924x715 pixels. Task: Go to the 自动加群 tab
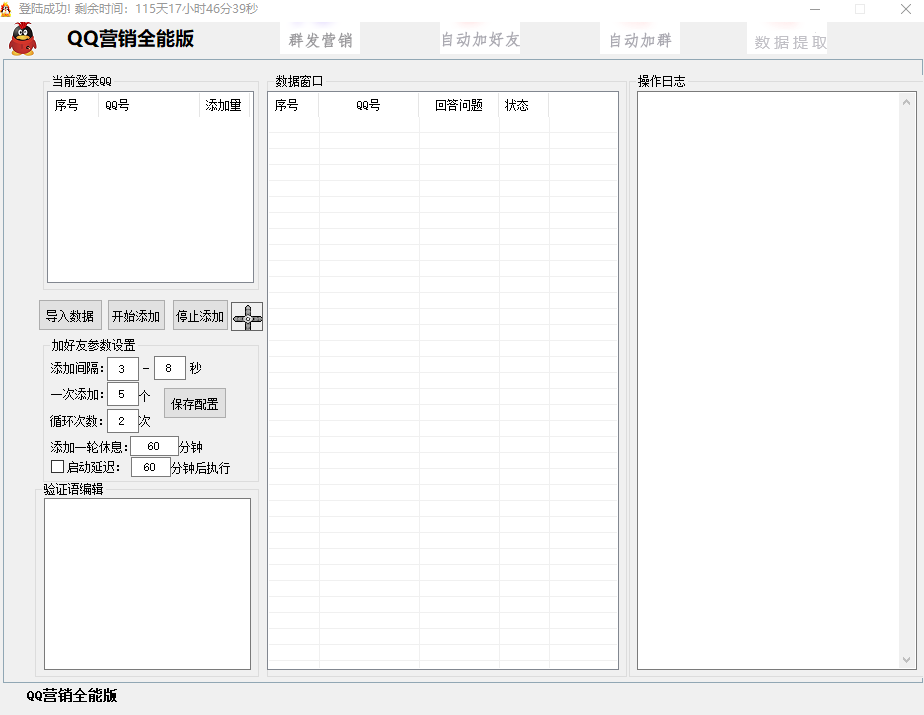click(640, 40)
